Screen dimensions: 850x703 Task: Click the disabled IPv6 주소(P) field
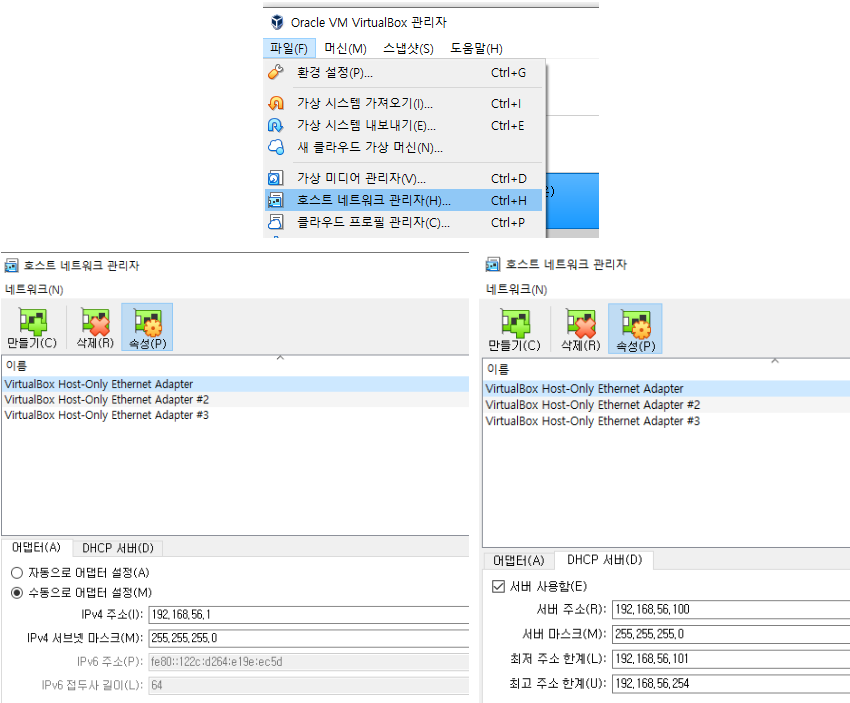pyautogui.click(x=309, y=662)
